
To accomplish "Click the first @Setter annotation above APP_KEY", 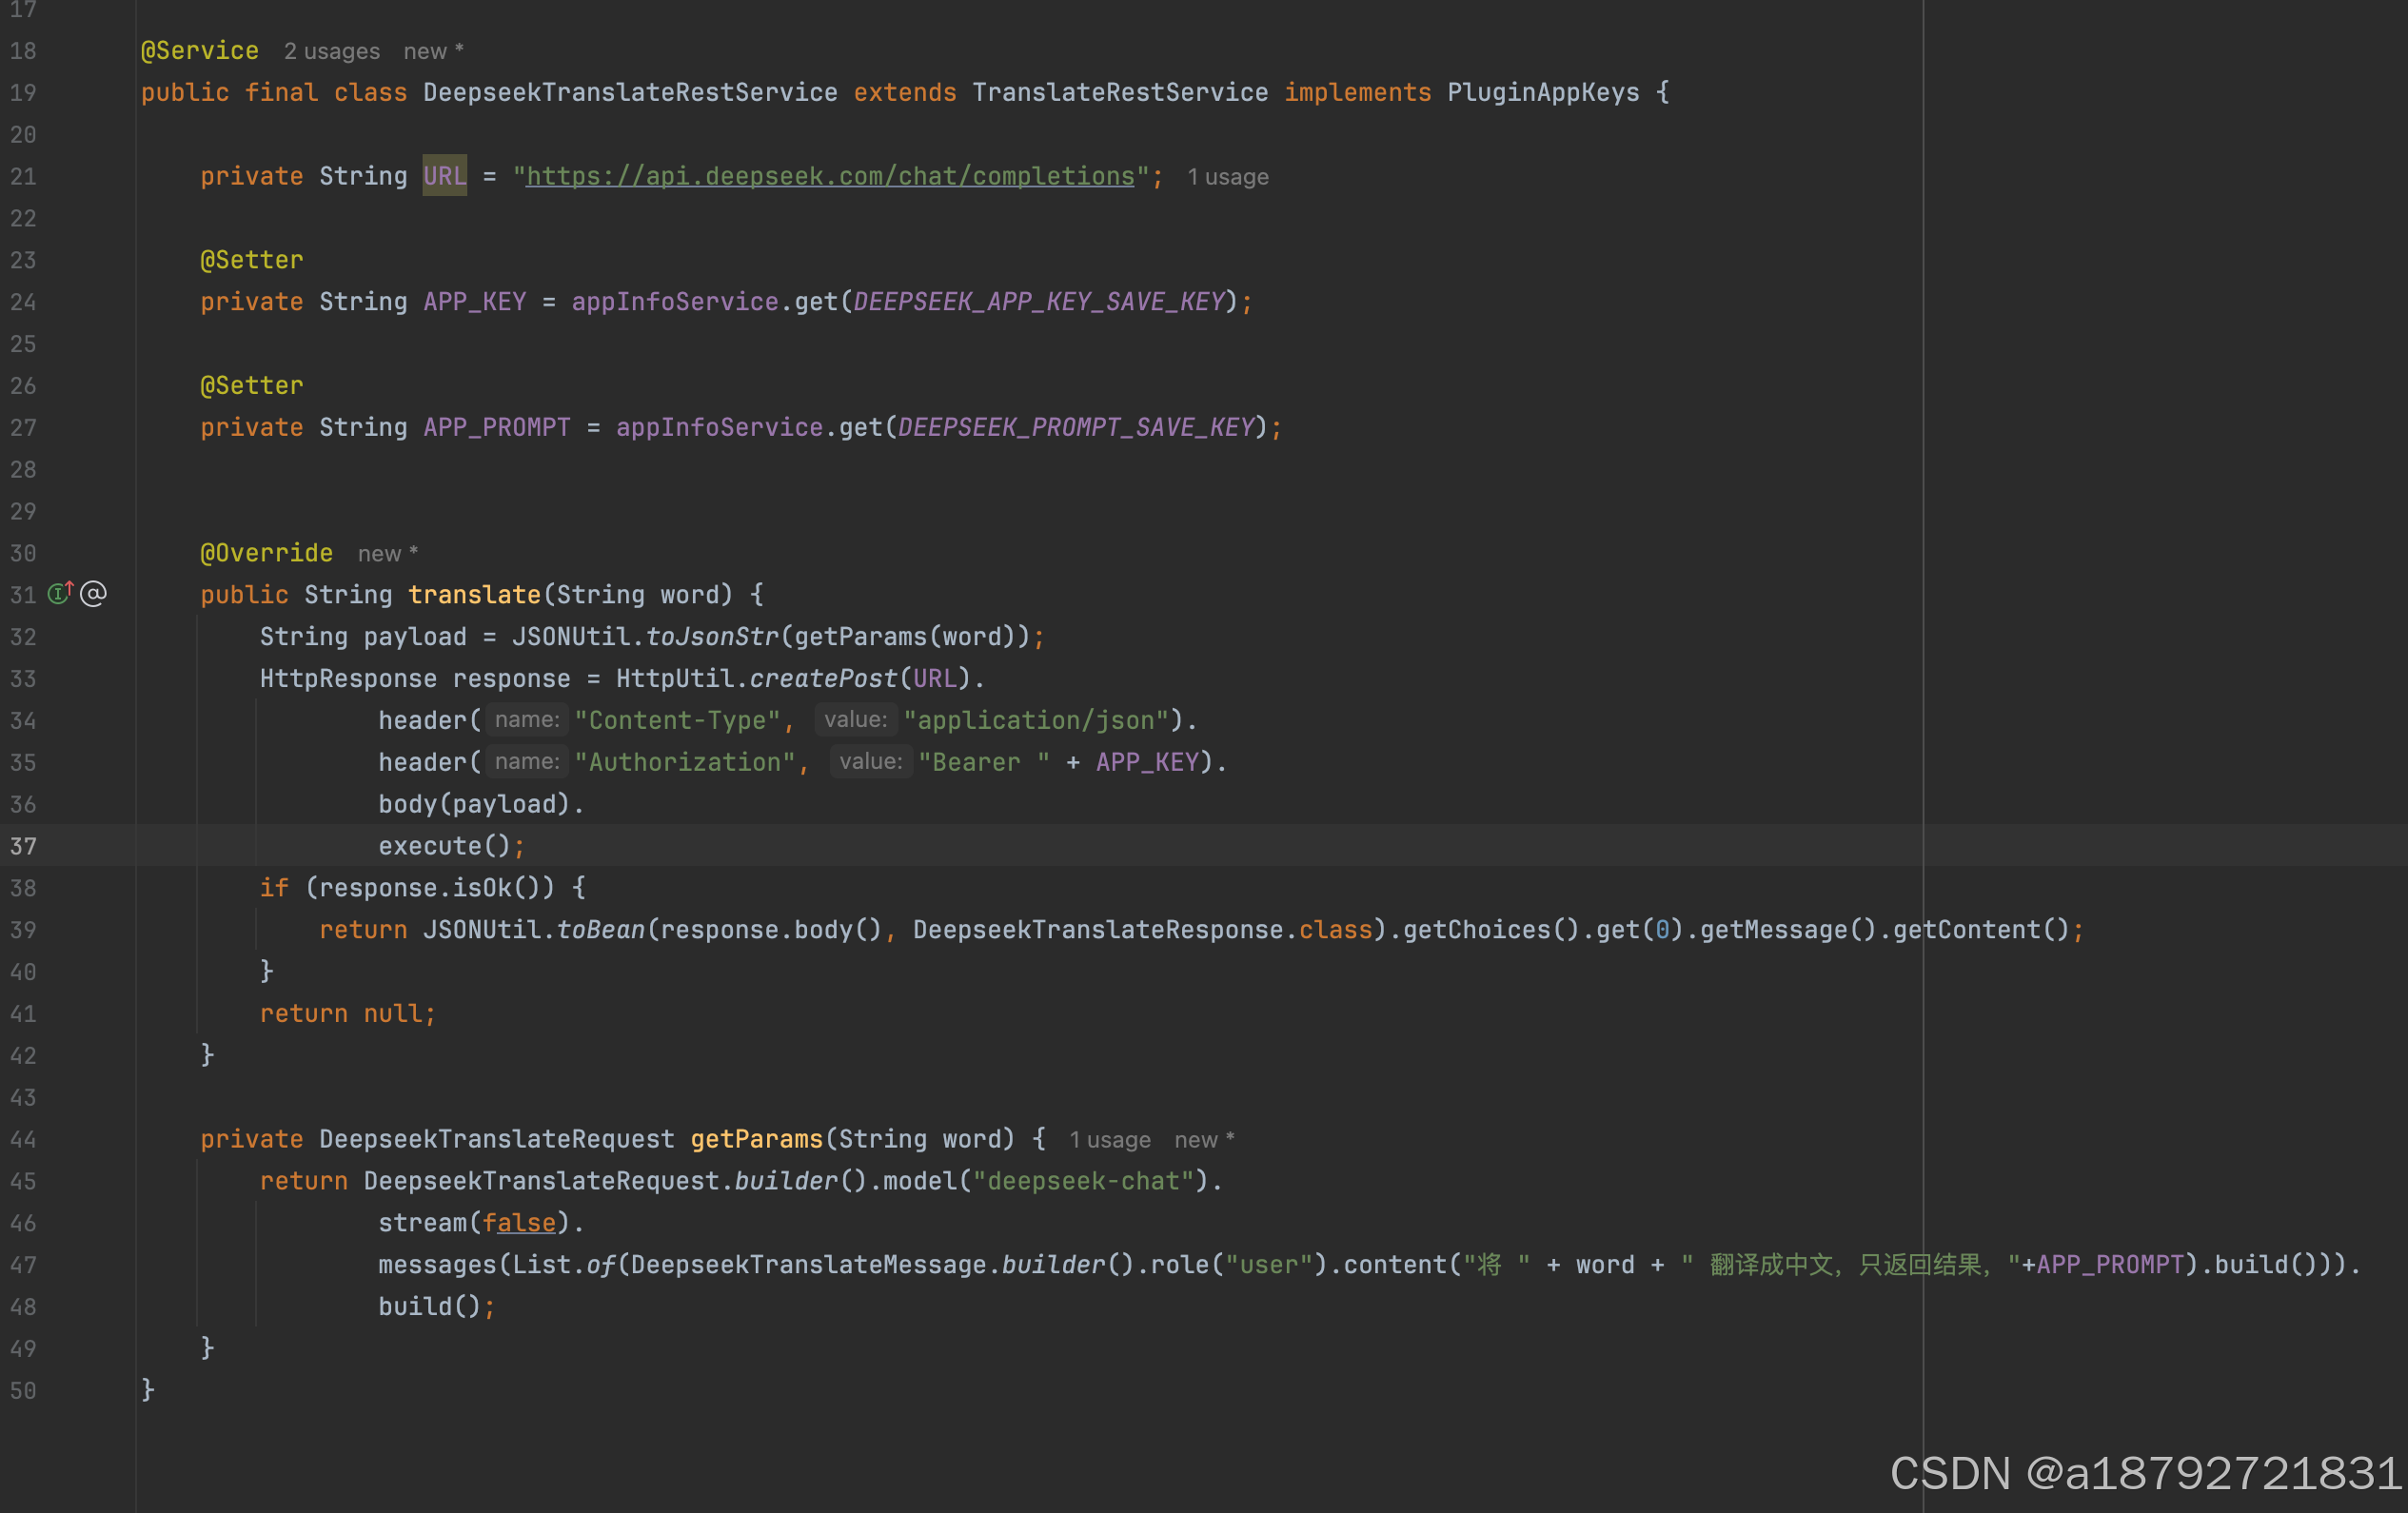I will coord(251,260).
